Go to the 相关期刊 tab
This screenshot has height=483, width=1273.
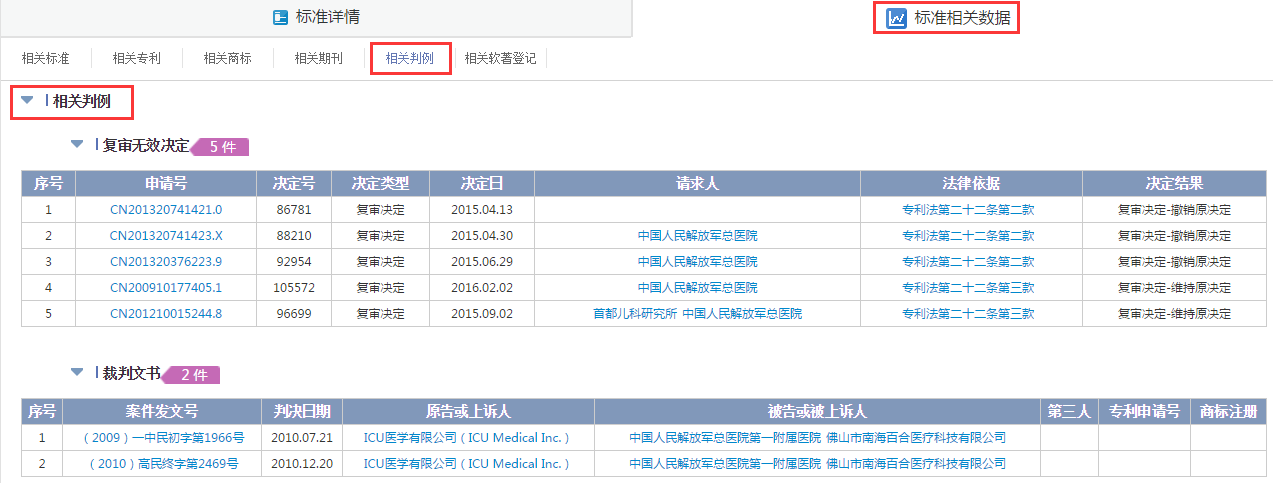click(x=318, y=58)
